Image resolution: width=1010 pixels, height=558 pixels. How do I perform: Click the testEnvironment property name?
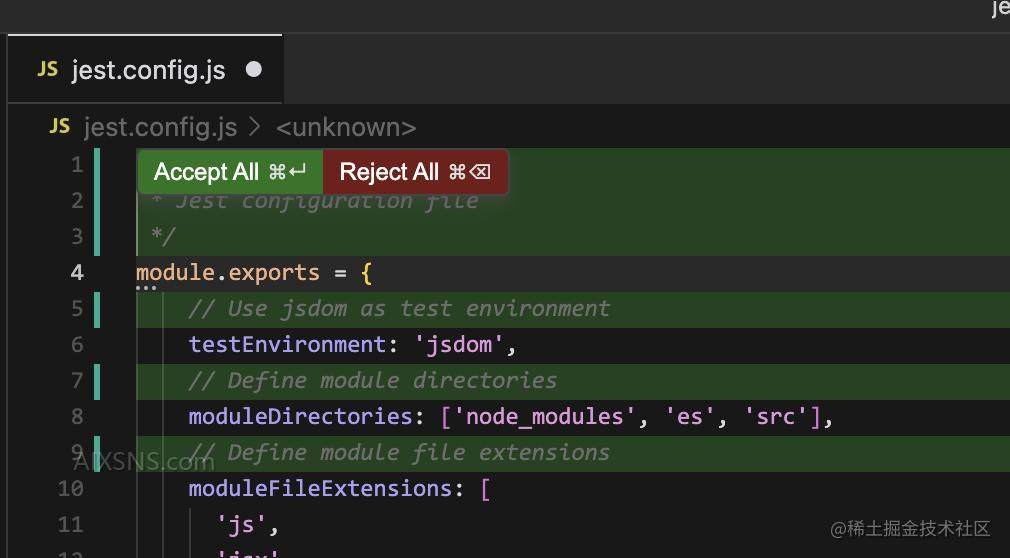(x=286, y=345)
